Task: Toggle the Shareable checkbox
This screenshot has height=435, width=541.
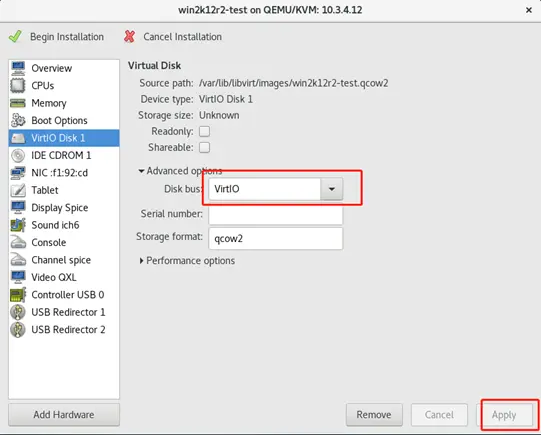Action: pyautogui.click(x=205, y=147)
